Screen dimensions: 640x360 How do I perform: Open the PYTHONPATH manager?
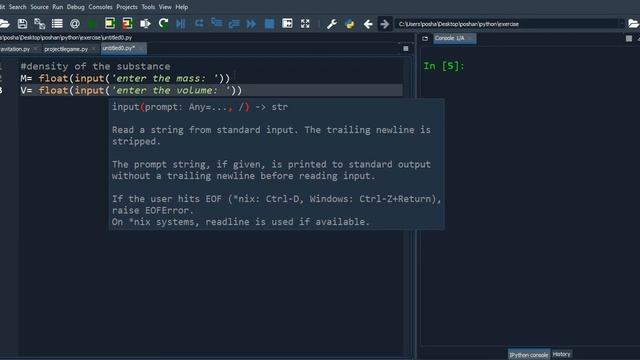coord(349,24)
